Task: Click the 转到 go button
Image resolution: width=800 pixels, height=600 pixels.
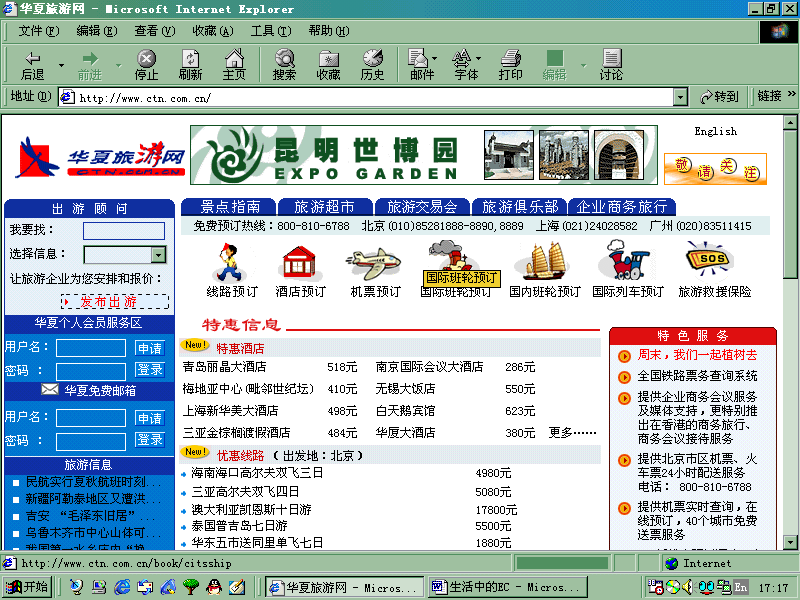Action: coord(719,96)
